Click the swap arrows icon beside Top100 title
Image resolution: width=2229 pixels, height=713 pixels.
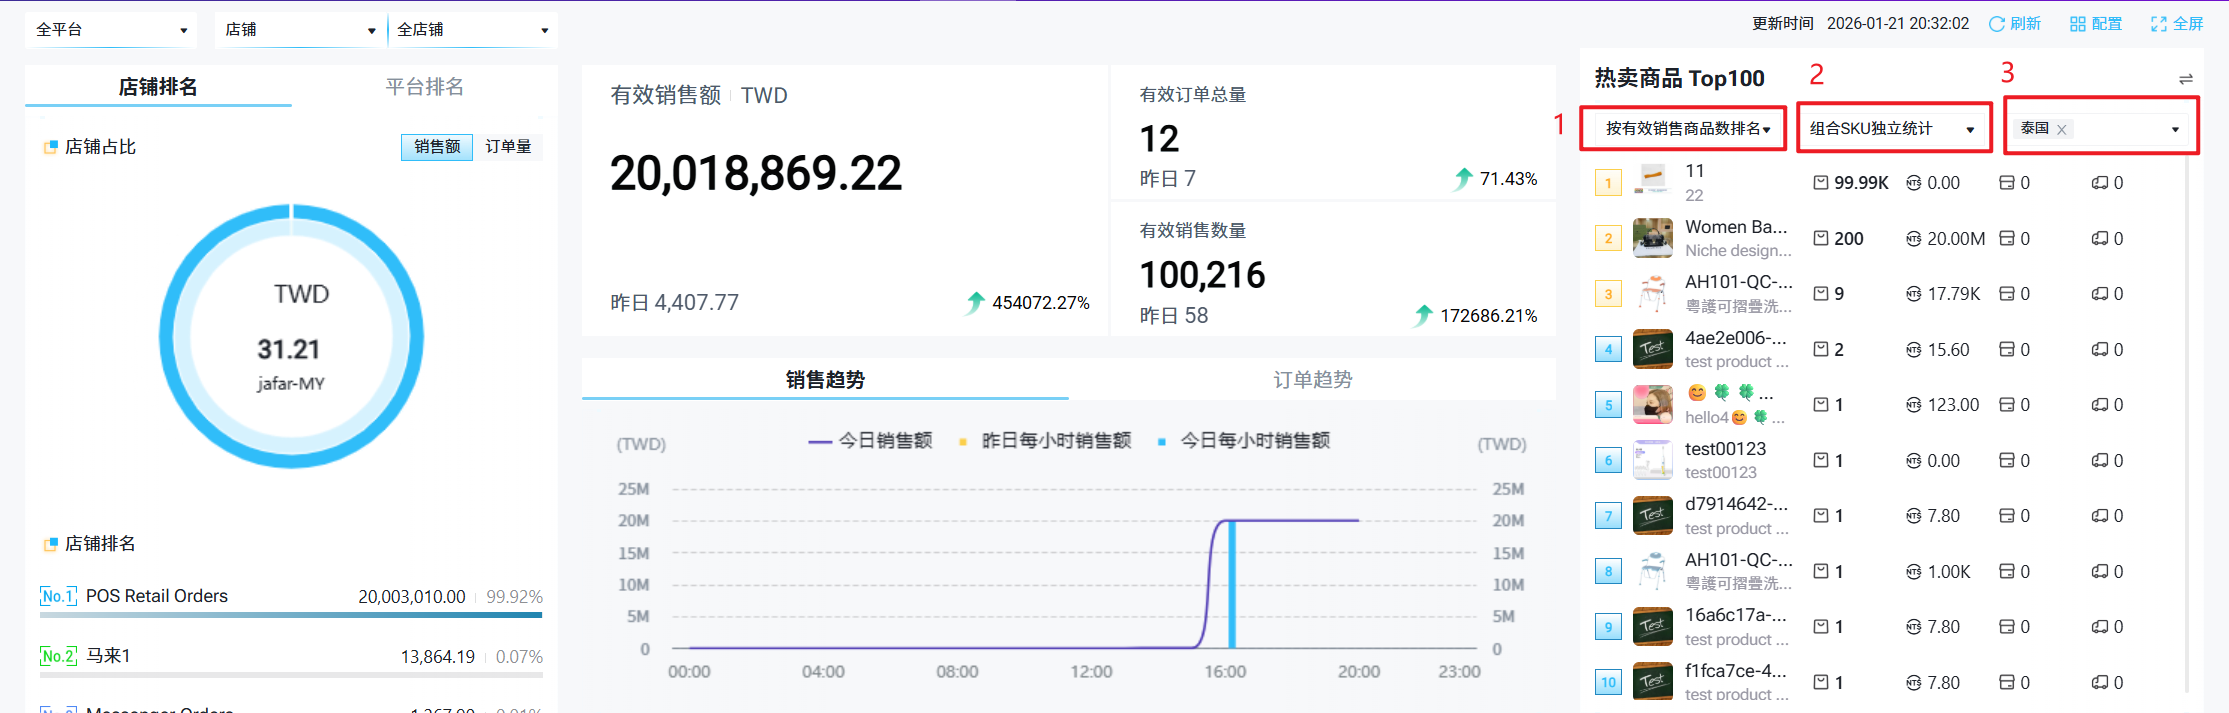click(2186, 79)
